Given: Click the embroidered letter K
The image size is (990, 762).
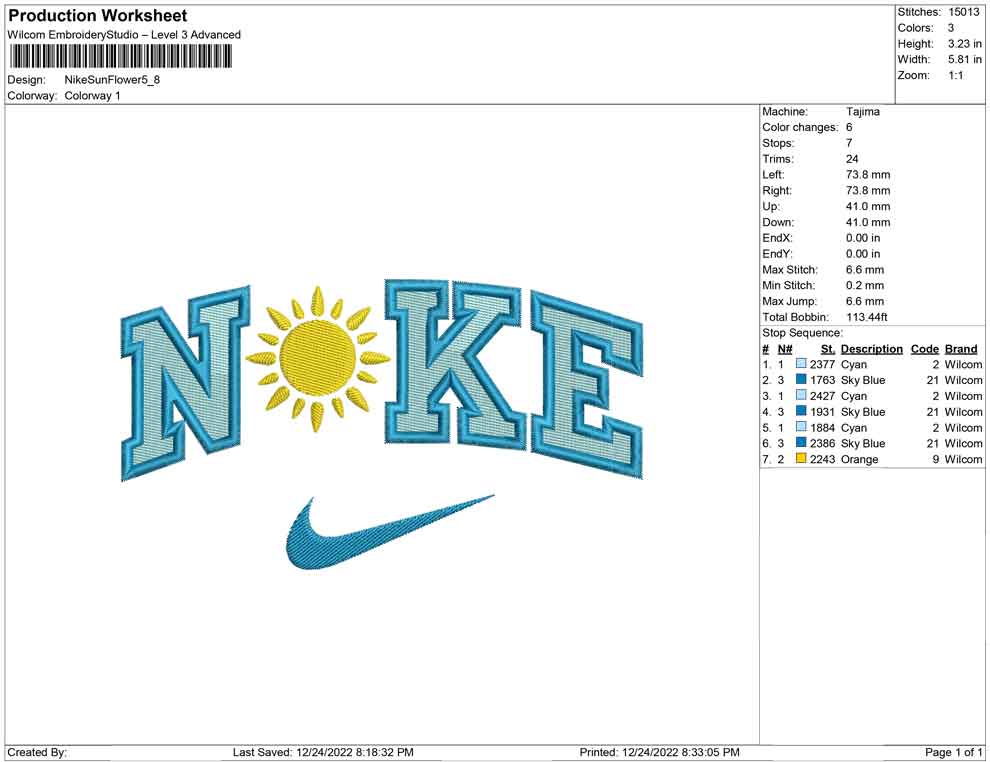Looking at the screenshot, I should pos(455,363).
